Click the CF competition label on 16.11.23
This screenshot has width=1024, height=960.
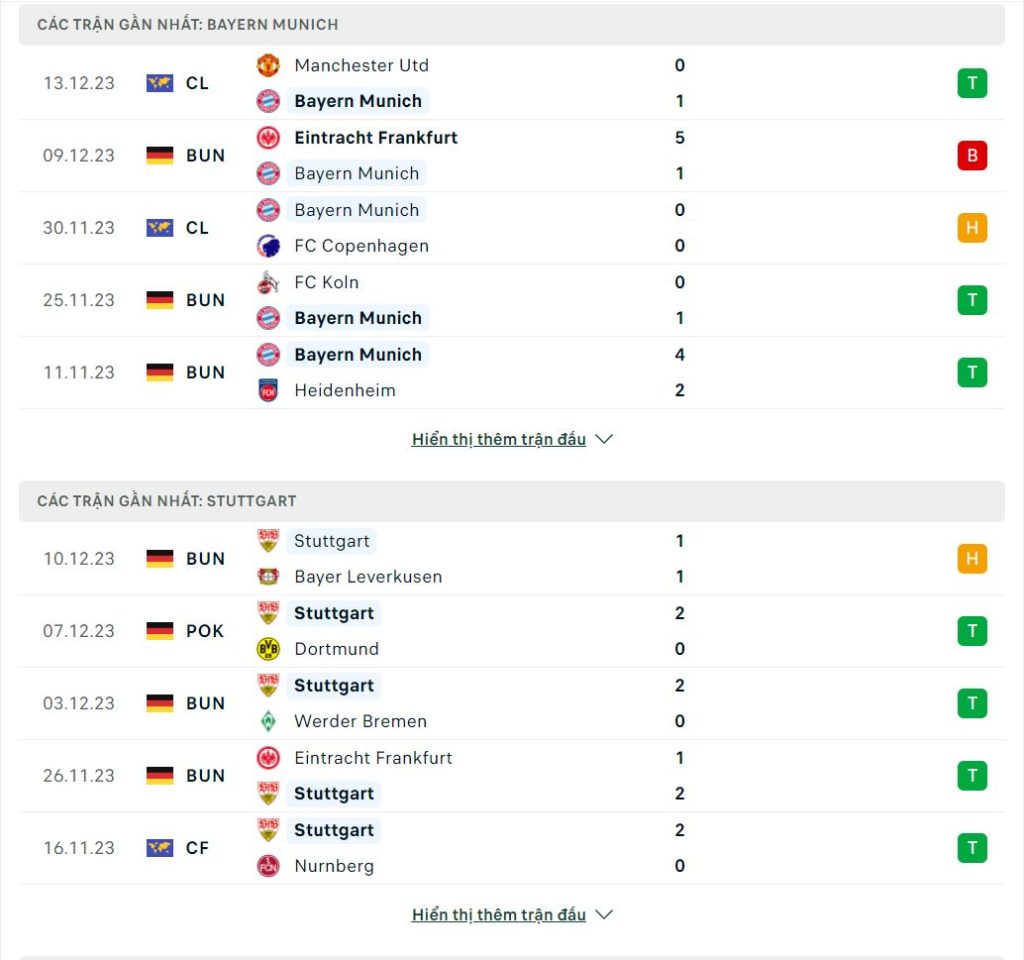coord(197,848)
